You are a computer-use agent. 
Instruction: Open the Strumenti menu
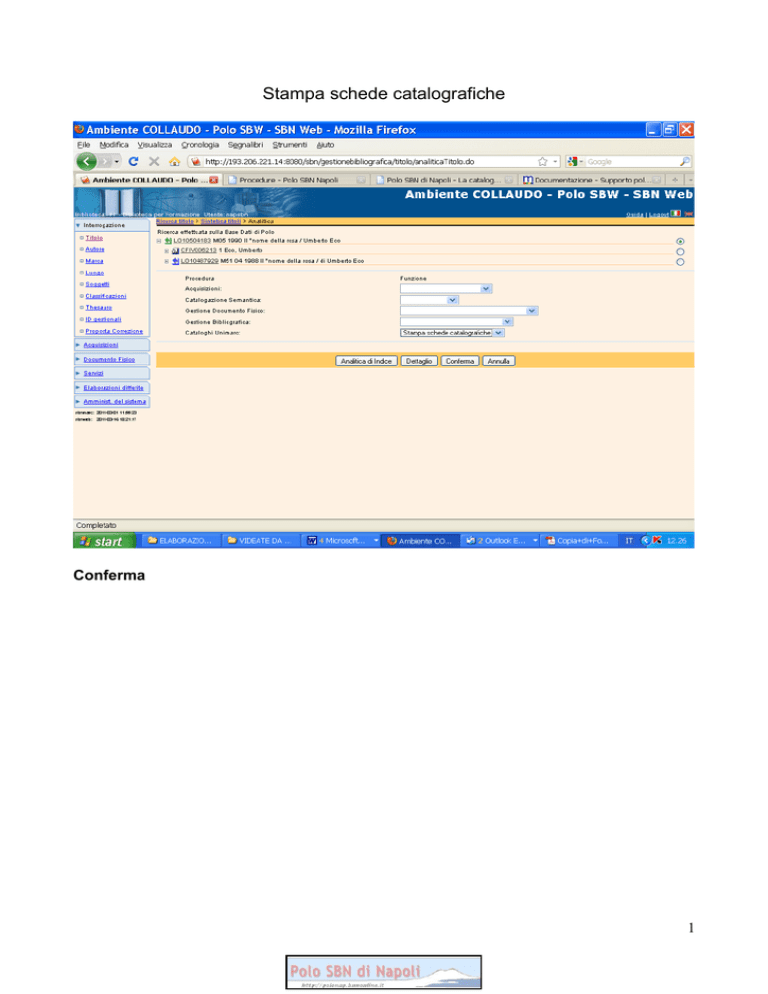[x=290, y=145]
